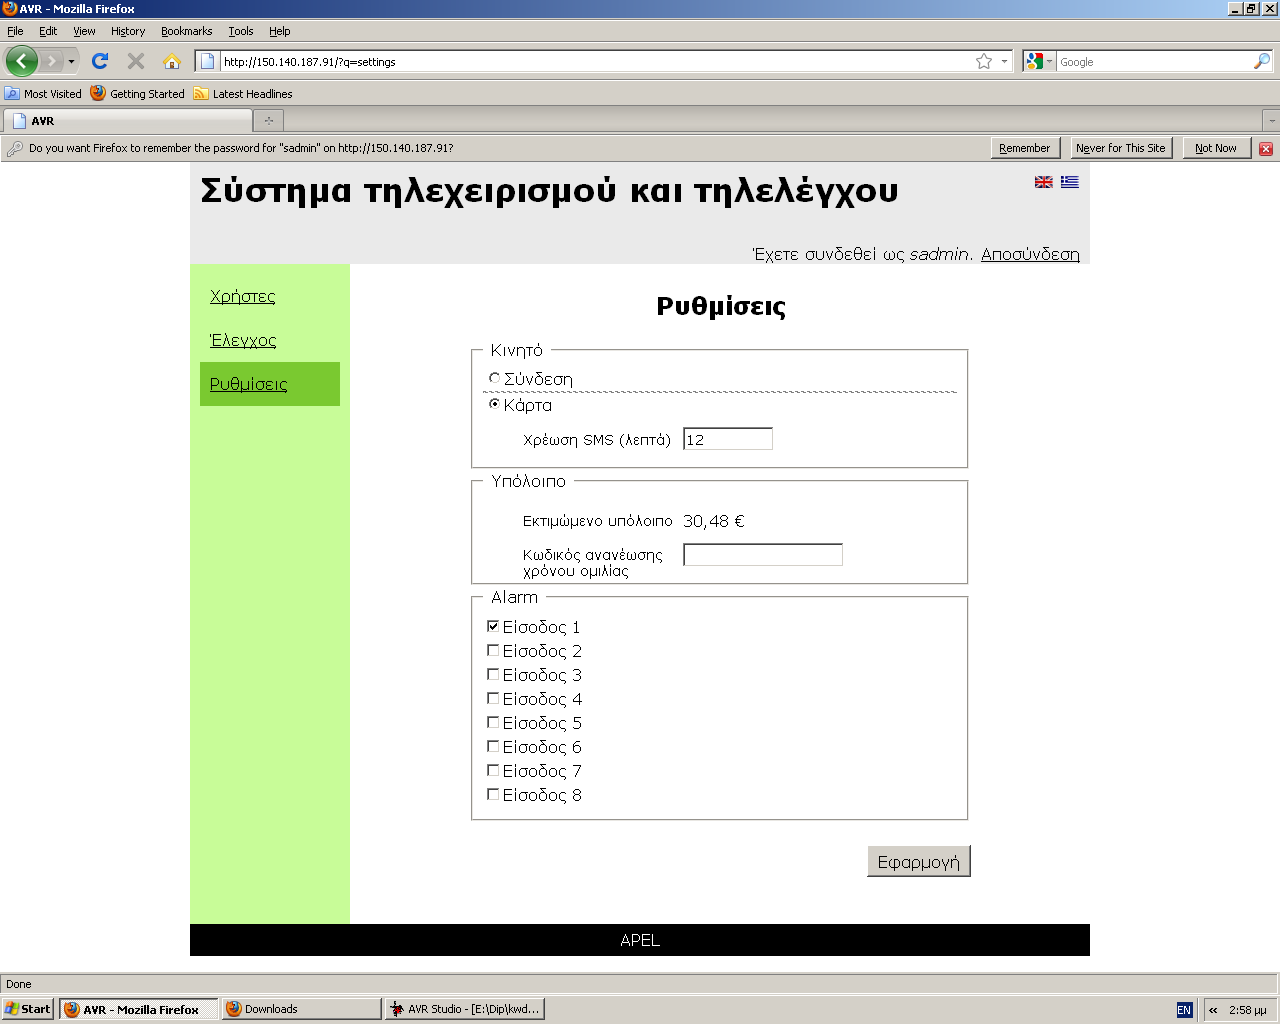
Task: Check the Είσοδος 3 checkbox
Action: coord(493,674)
